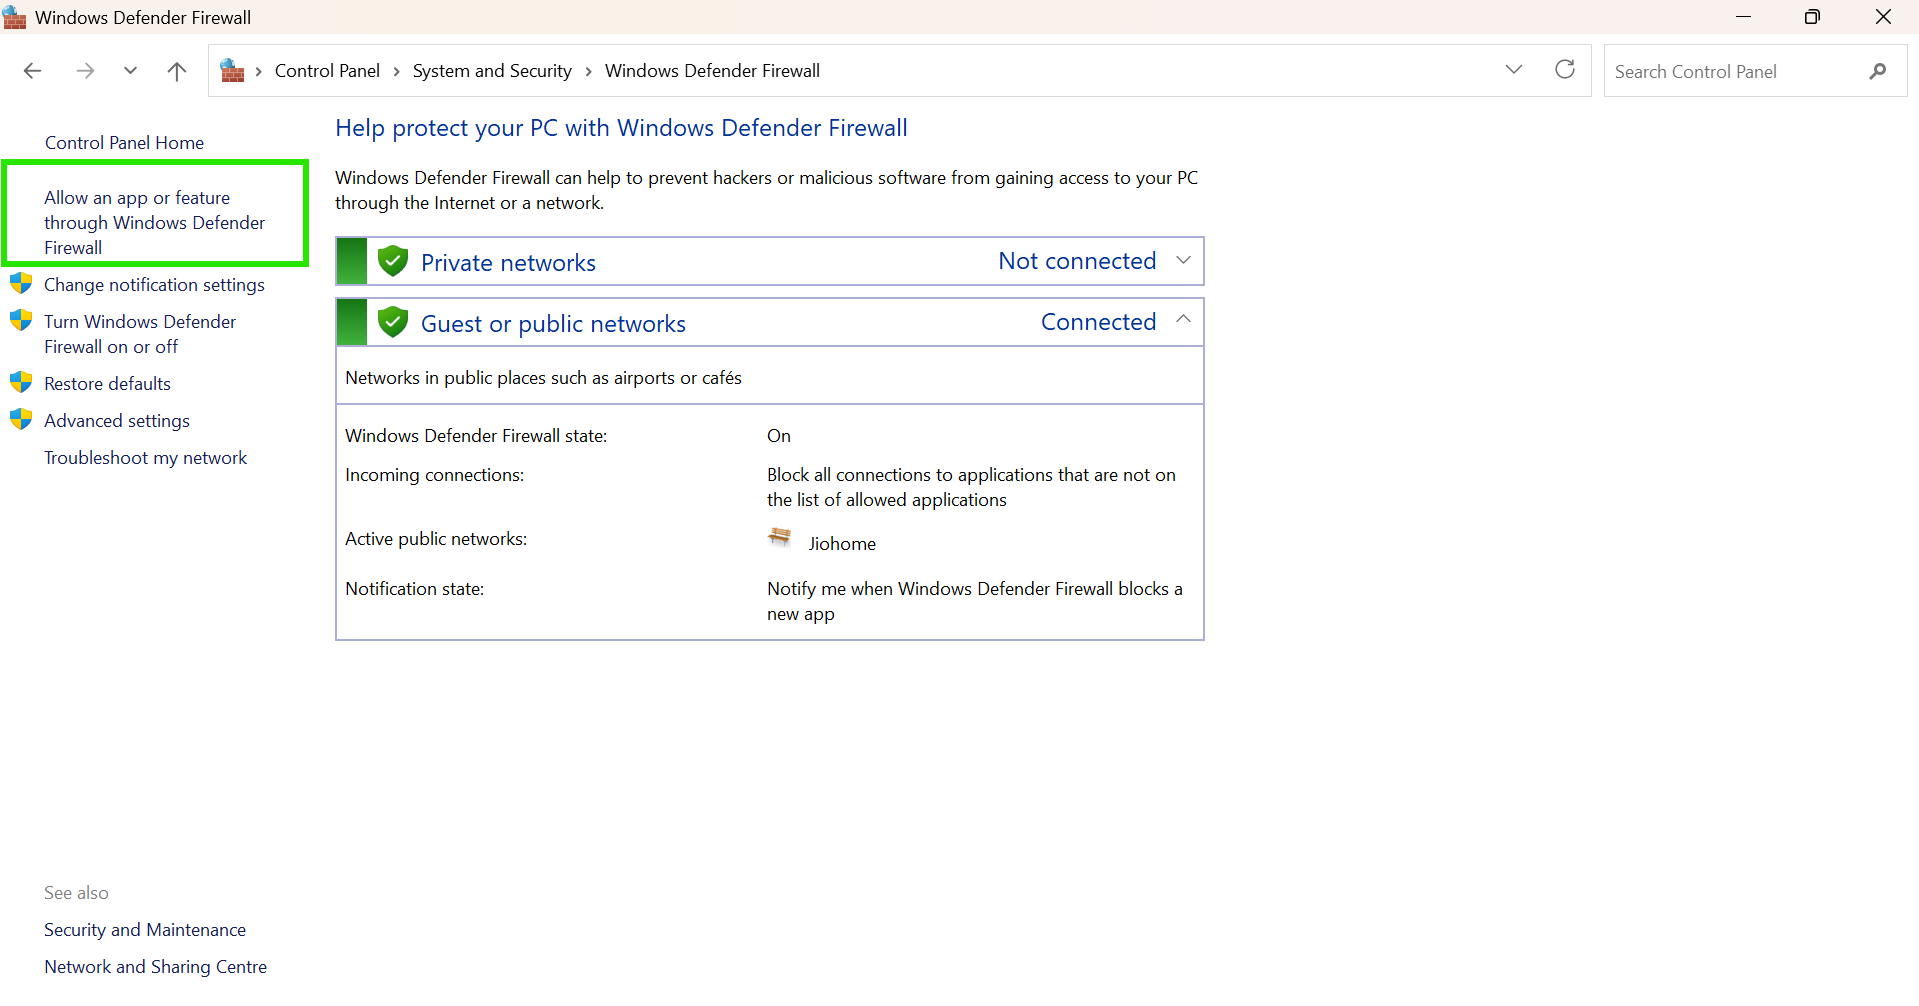This screenshot has height=1006, width=1919.
Task: Expand chevron after Control Panel breadcrumb
Action: pyautogui.click(x=396, y=71)
